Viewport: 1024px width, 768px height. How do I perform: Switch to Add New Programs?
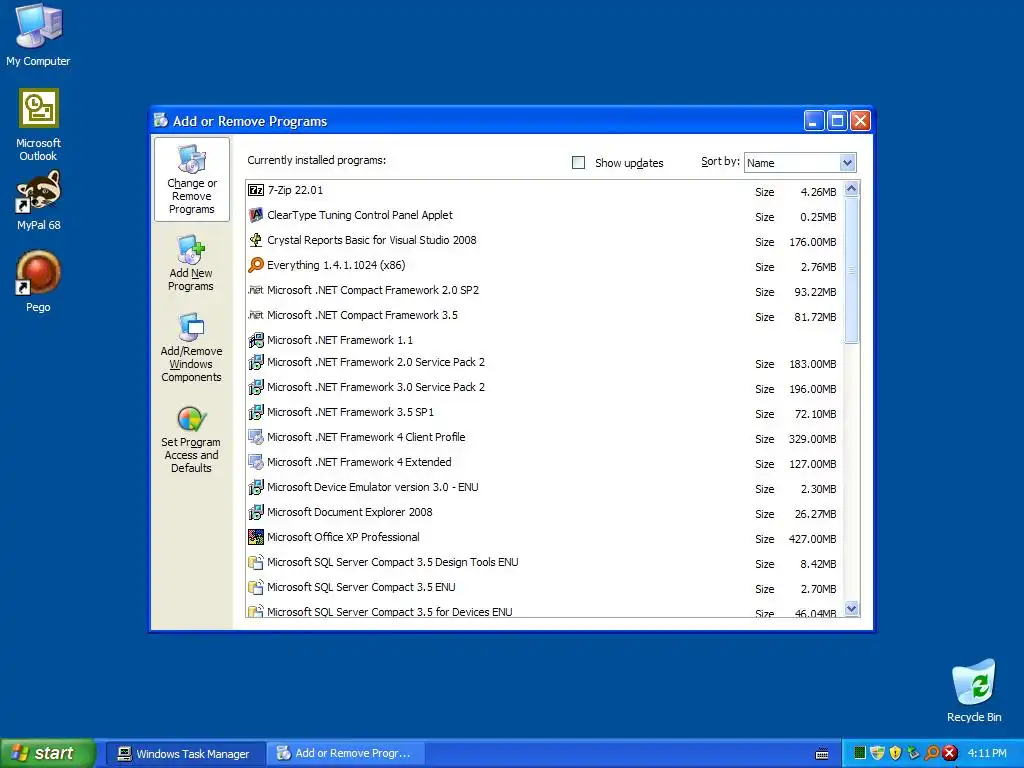pos(191,263)
